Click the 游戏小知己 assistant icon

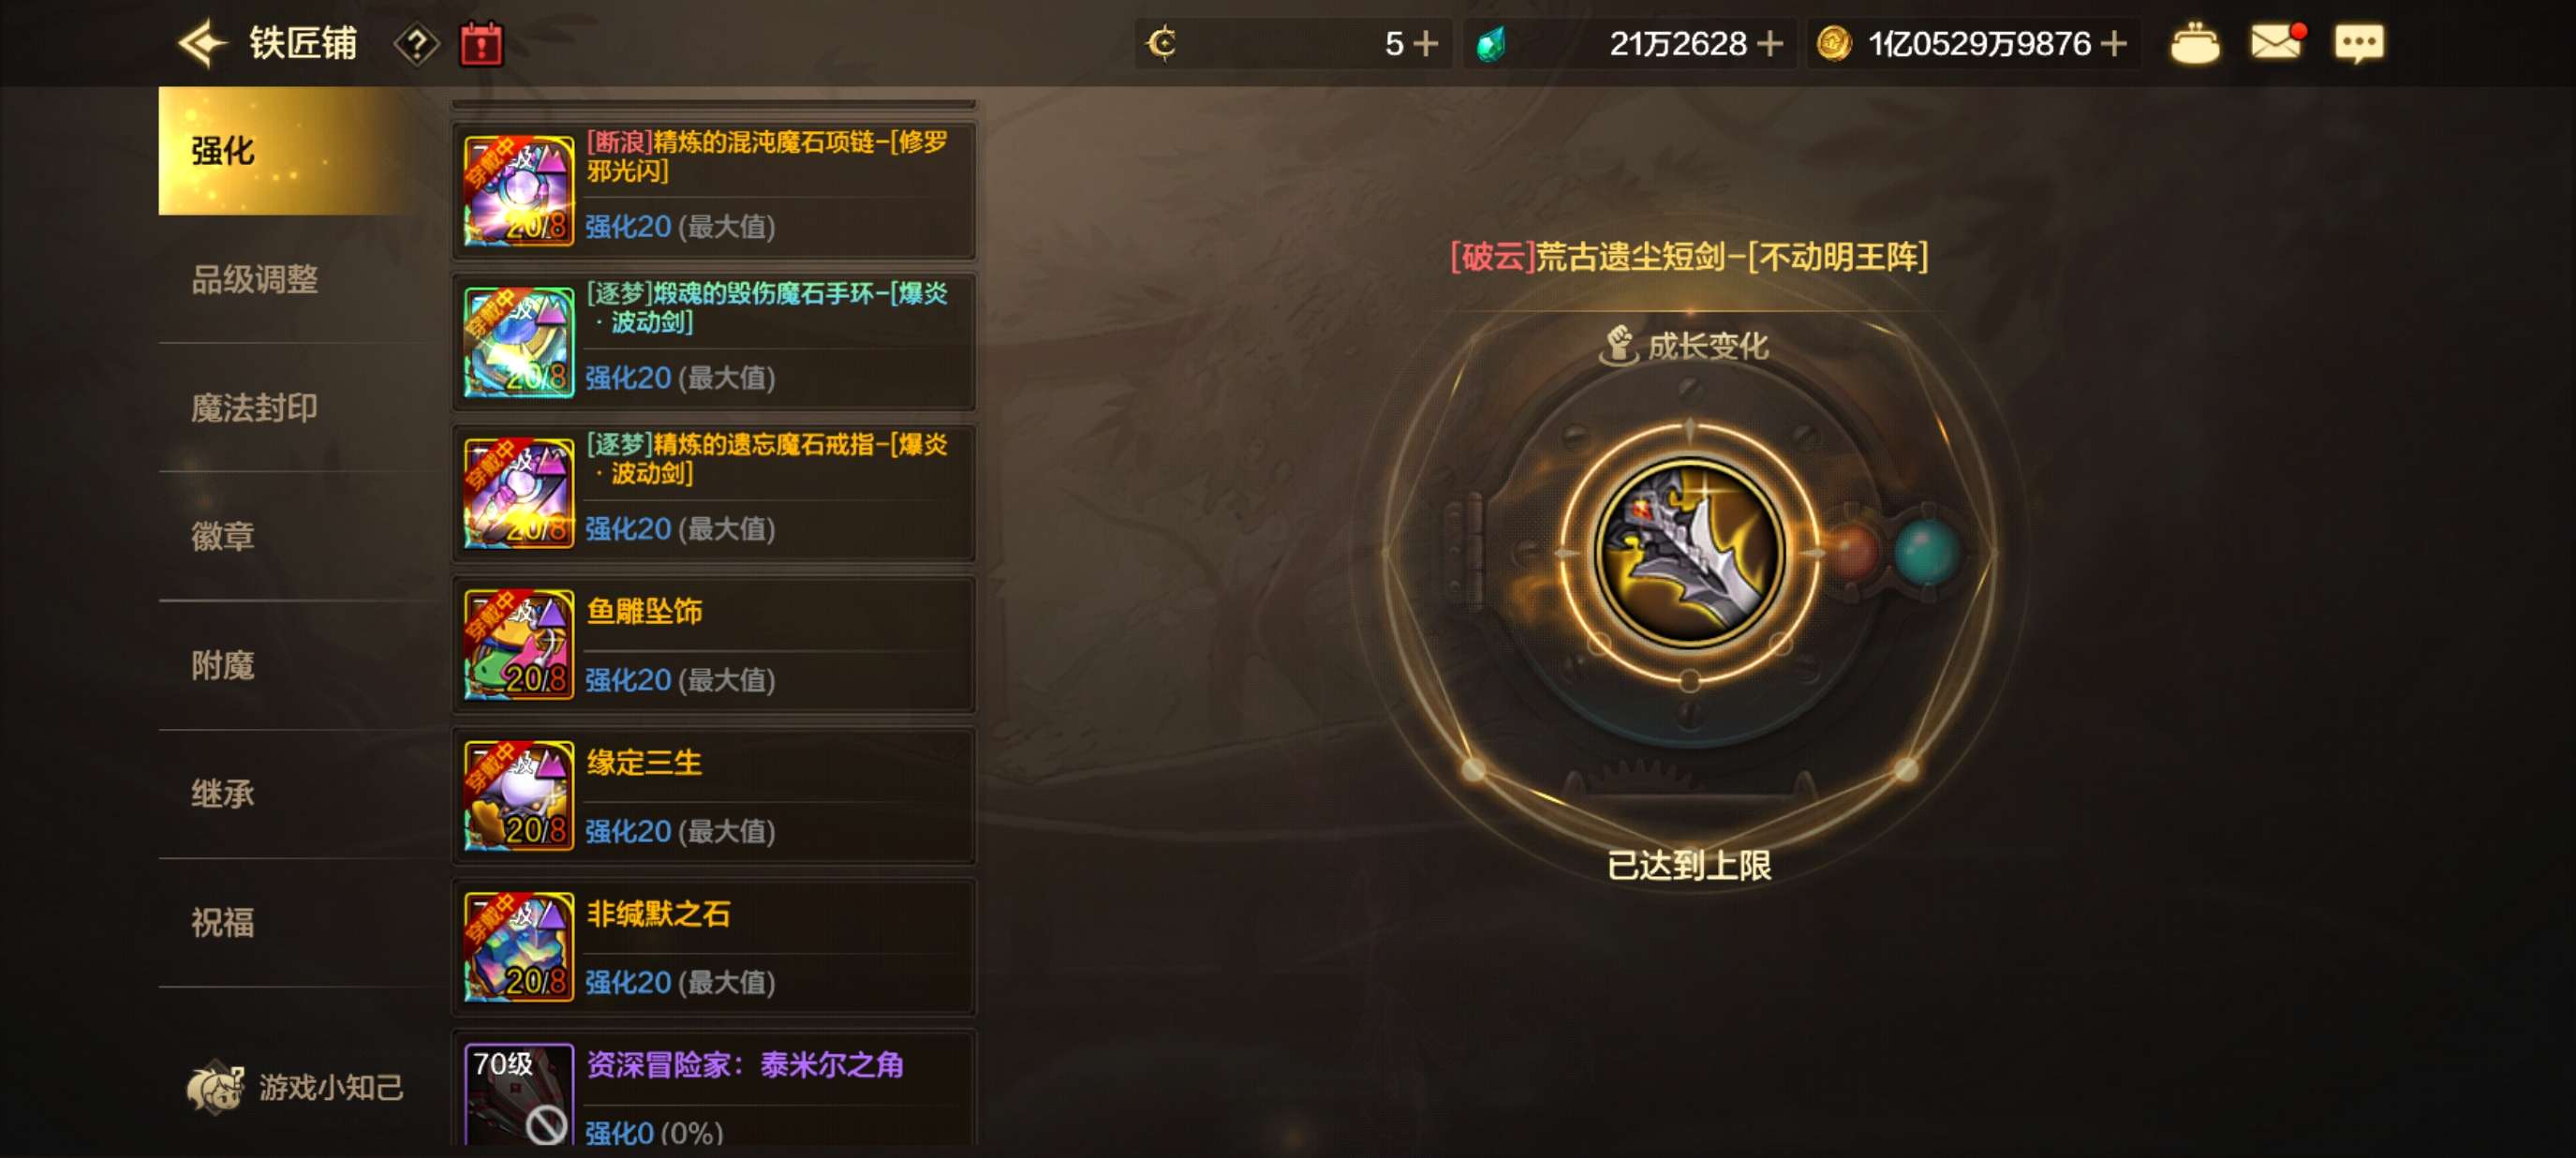click(214, 1087)
